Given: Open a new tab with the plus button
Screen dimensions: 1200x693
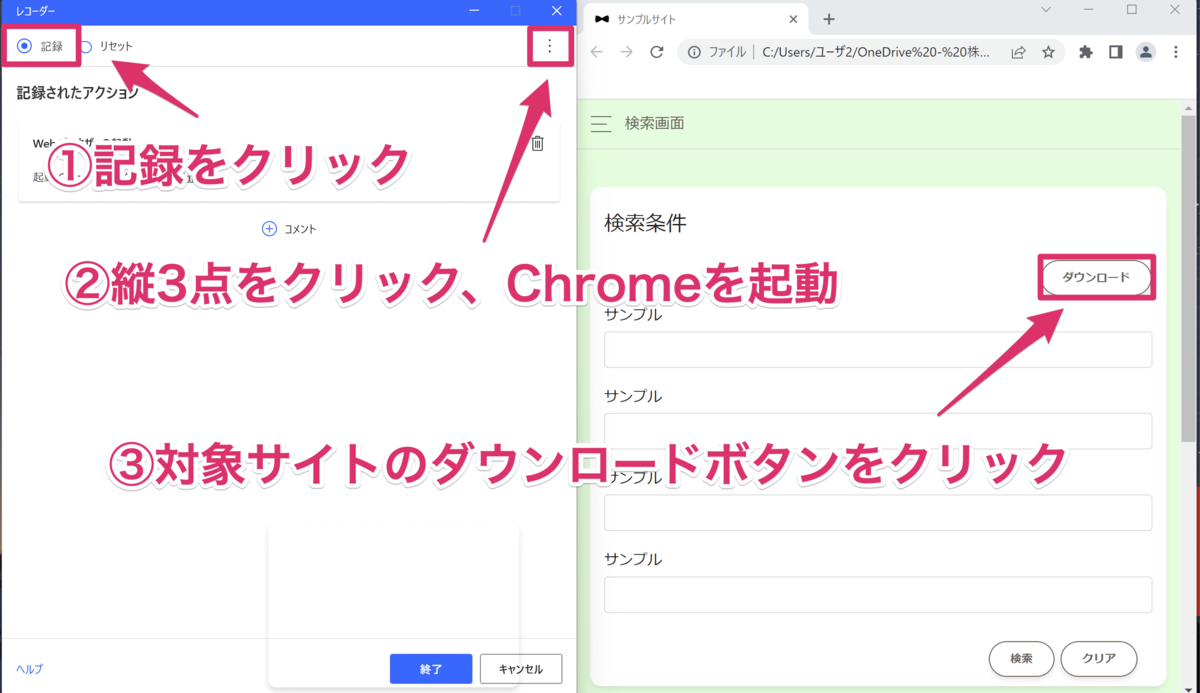Looking at the screenshot, I should (x=828, y=18).
